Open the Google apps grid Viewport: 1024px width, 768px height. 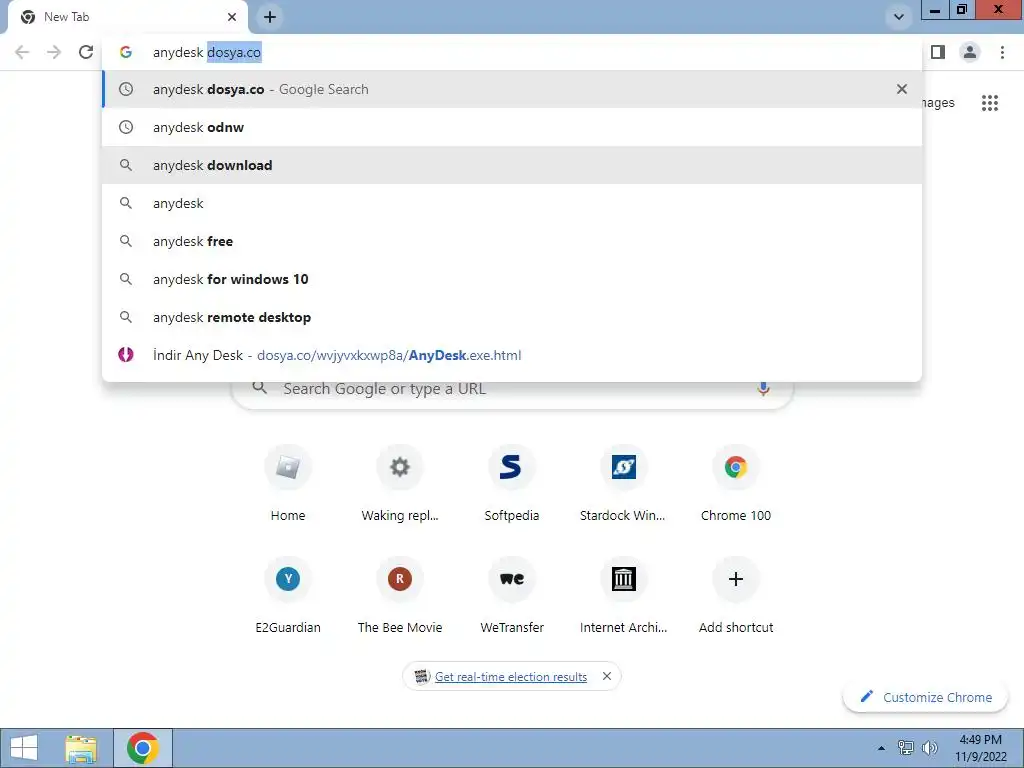(990, 103)
